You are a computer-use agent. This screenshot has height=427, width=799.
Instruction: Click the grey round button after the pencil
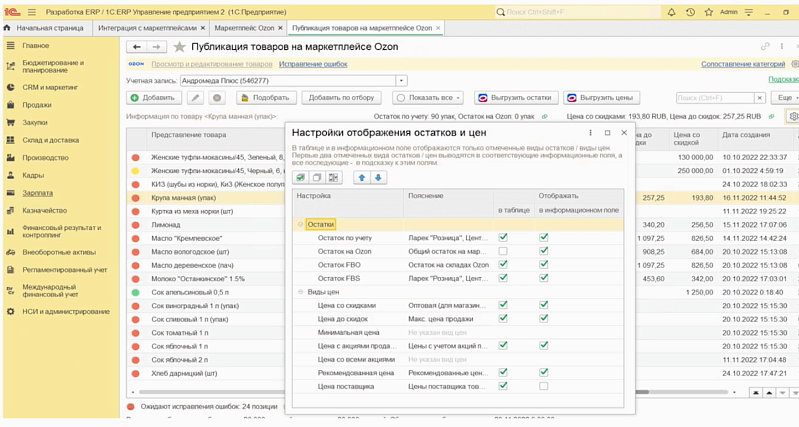pos(217,97)
